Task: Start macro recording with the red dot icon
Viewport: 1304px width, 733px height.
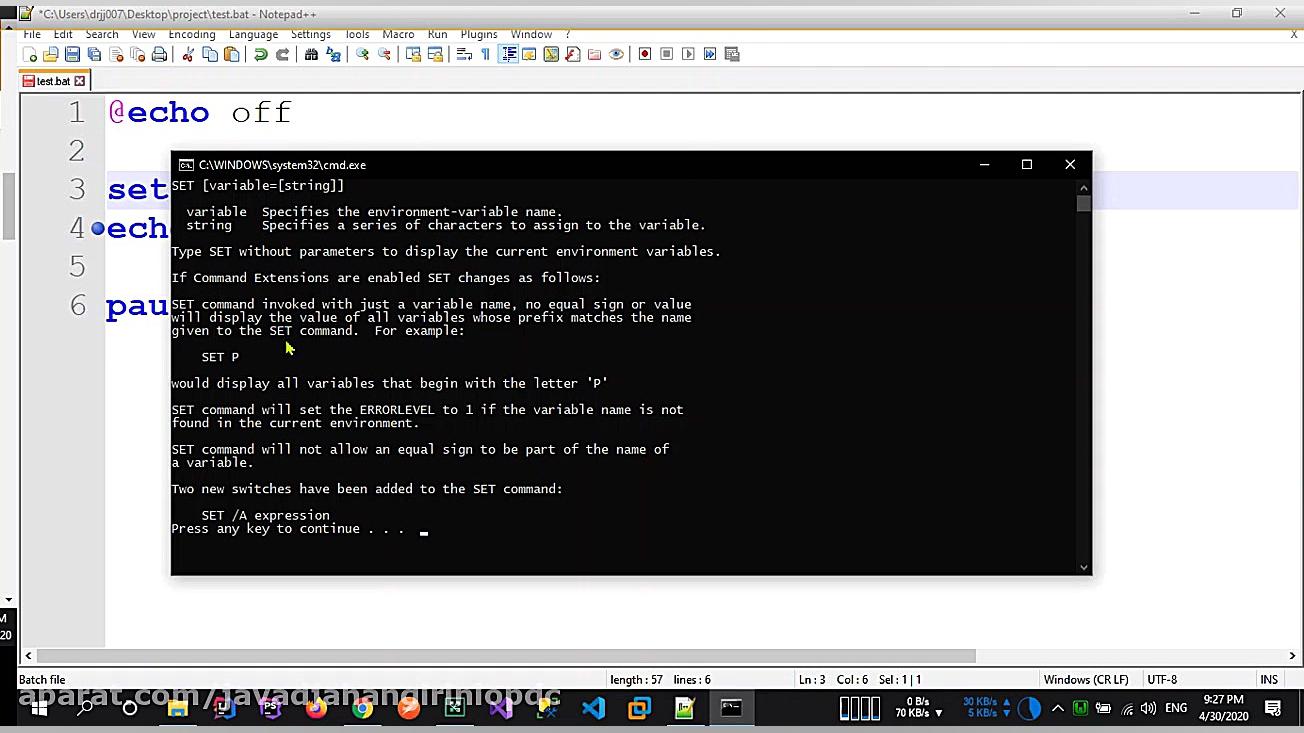Action: 645,54
